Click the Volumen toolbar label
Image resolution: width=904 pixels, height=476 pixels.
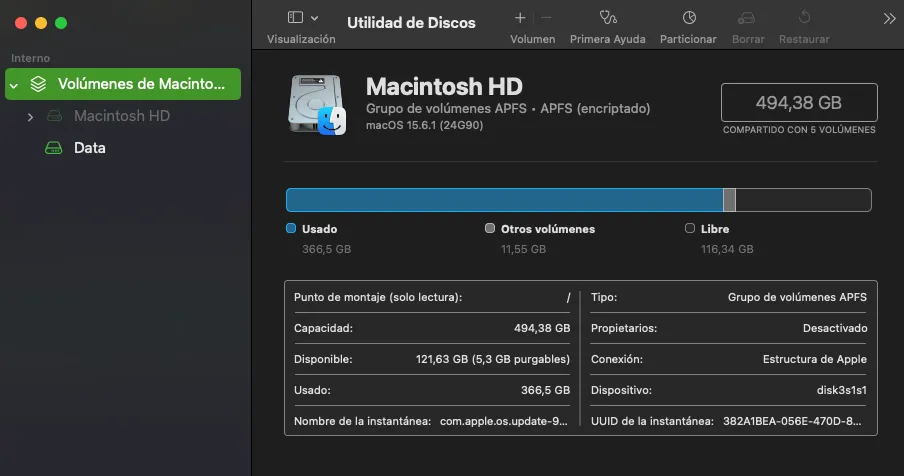point(532,39)
